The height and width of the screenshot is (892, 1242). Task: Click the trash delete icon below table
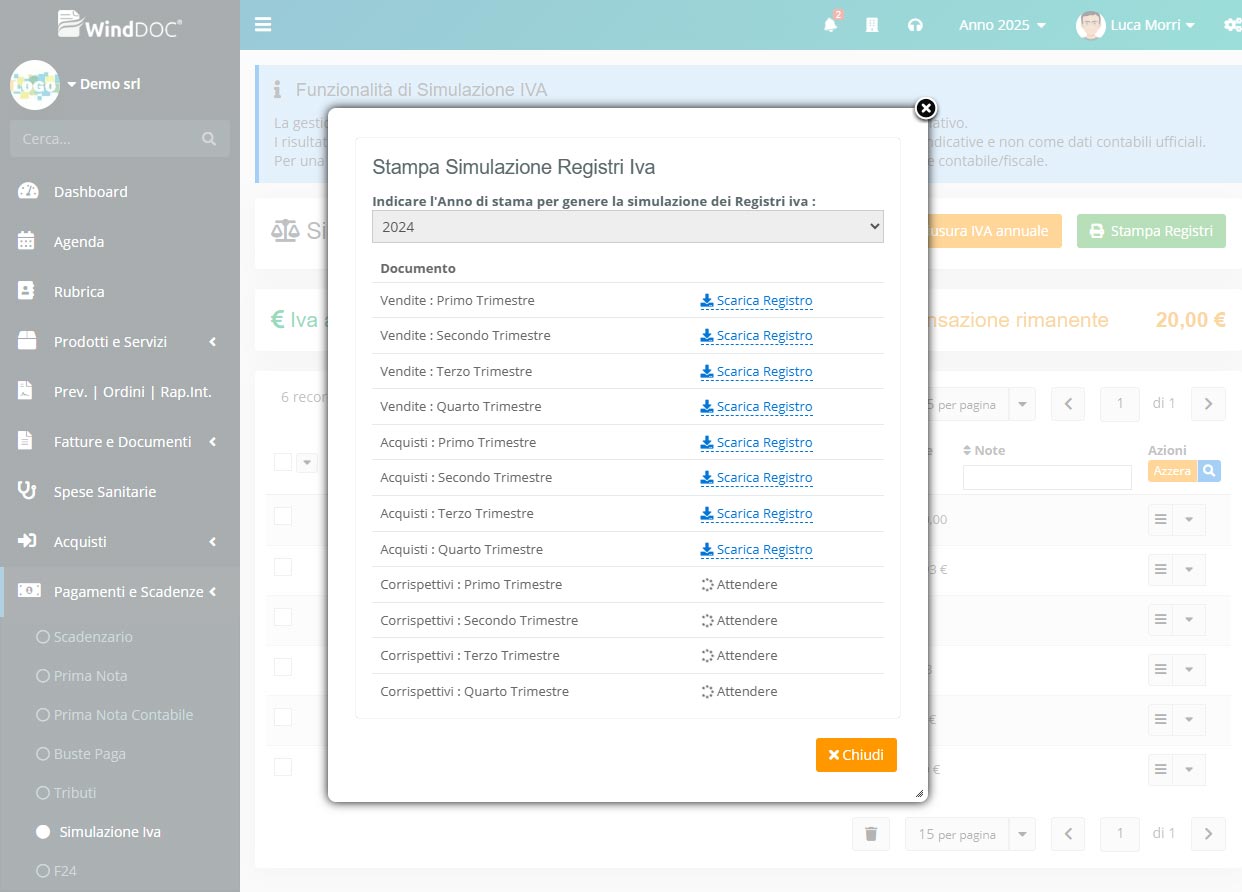tap(870, 834)
